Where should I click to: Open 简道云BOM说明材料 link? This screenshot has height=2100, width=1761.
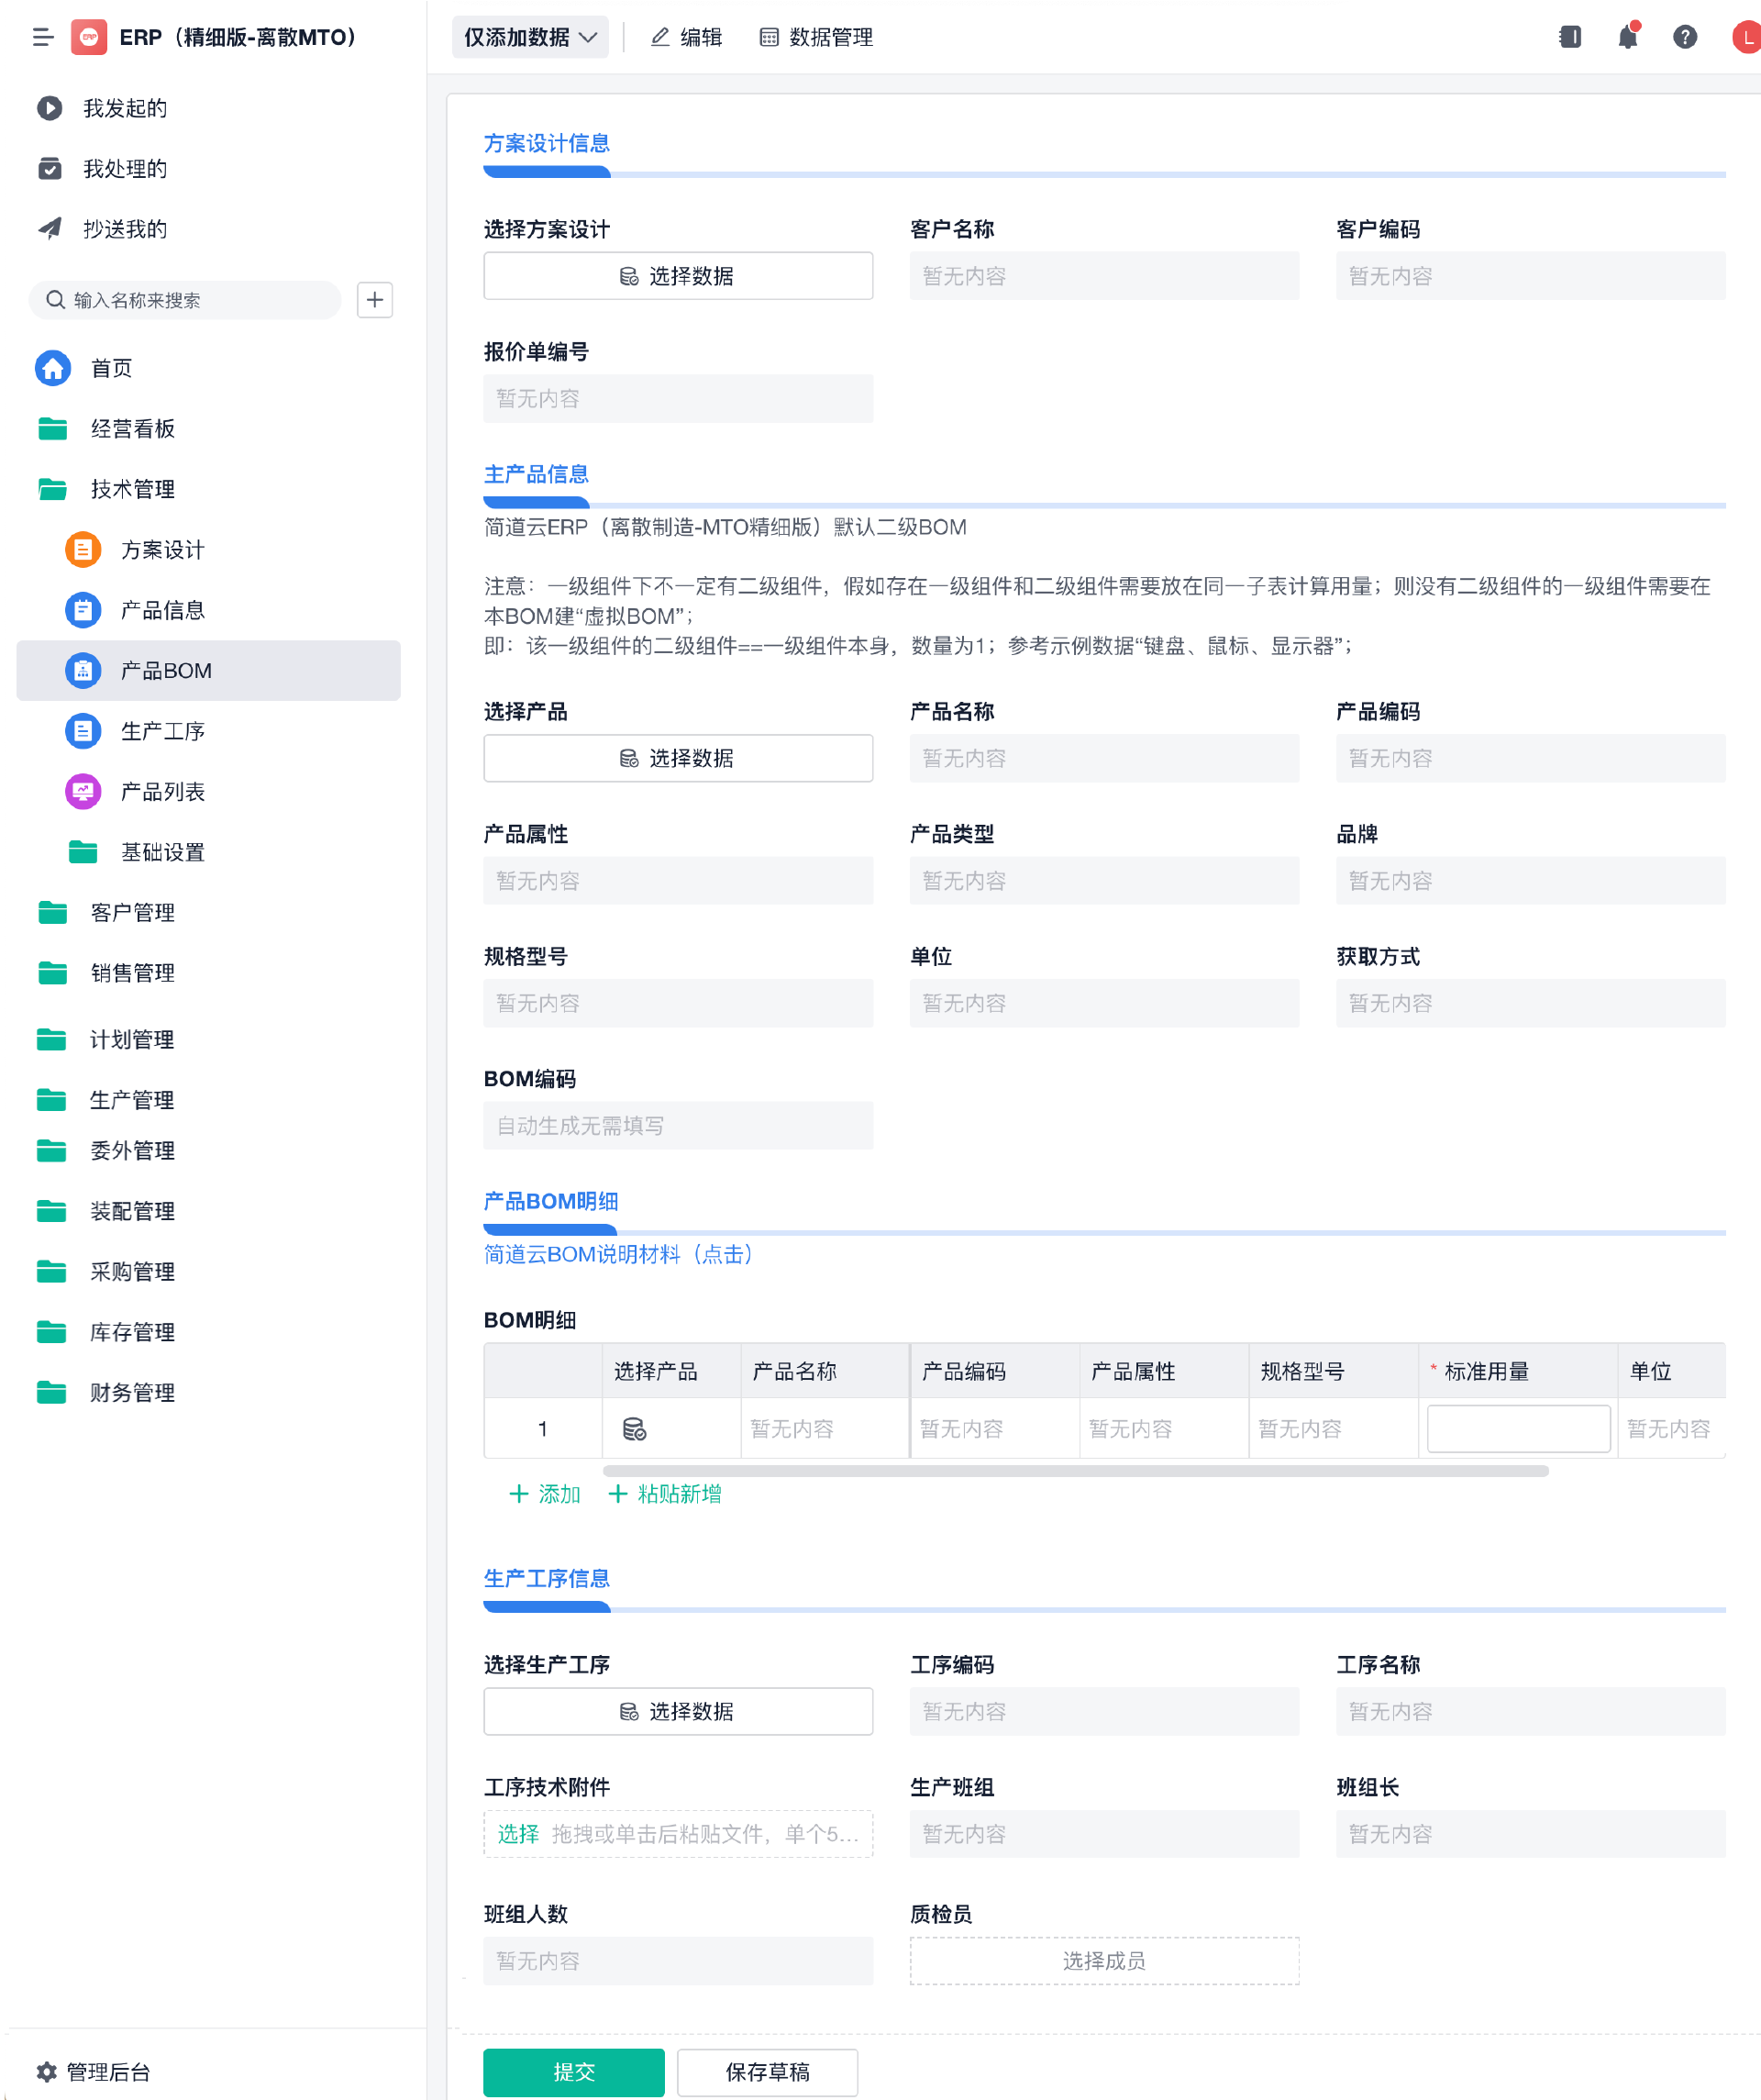point(618,1254)
